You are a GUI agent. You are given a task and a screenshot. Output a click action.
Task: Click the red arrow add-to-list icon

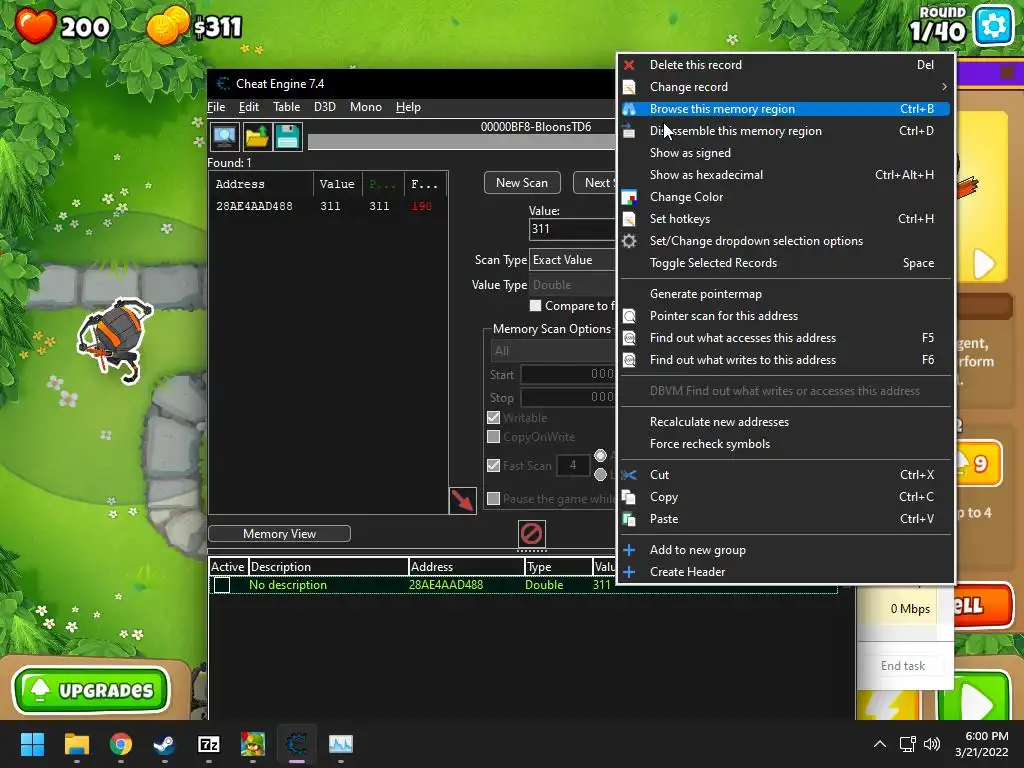[462, 501]
